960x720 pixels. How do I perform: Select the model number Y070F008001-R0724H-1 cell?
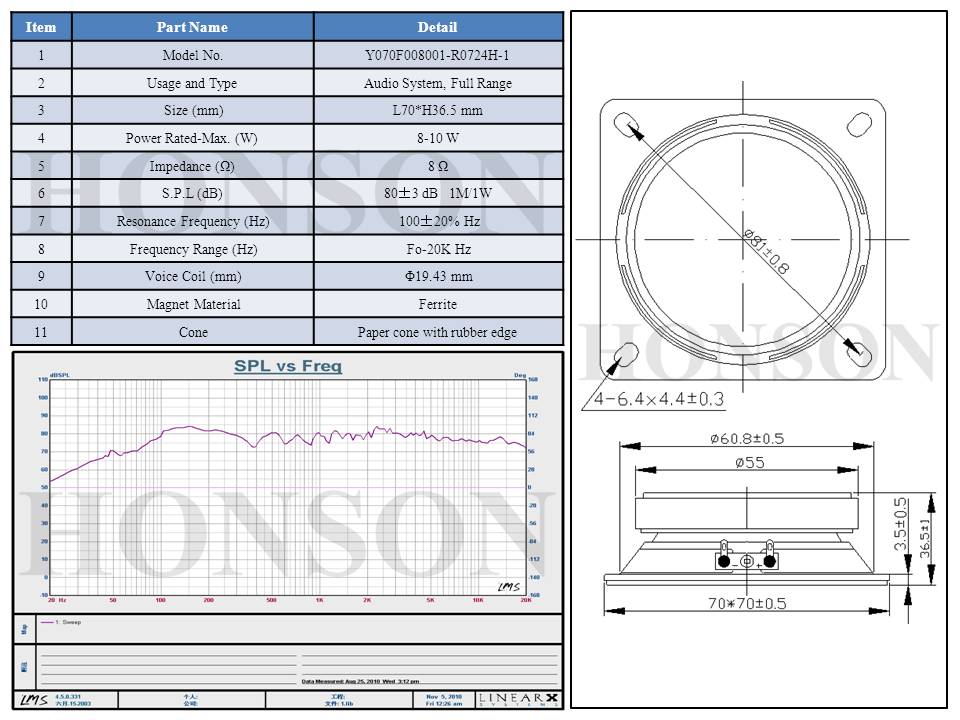pos(437,56)
